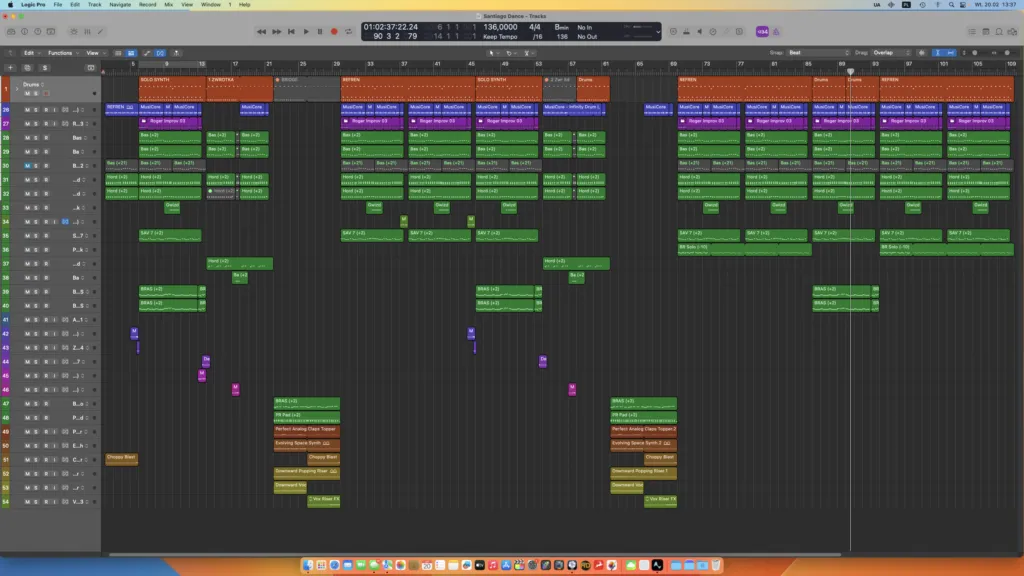
Task: Enable the purple count-in button
Action: click(761, 32)
